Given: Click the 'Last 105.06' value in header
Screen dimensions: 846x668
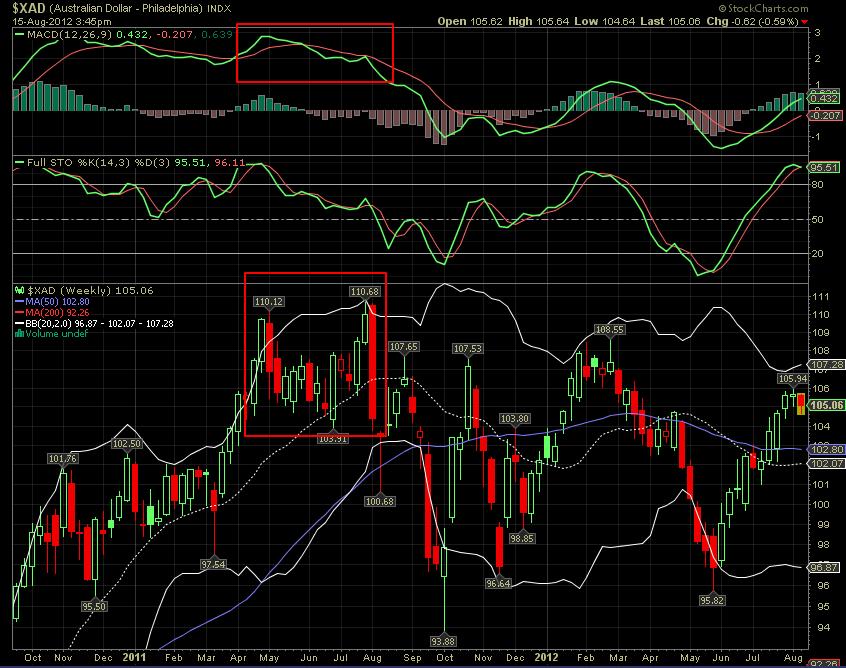Looking at the screenshot, I should coord(670,22).
